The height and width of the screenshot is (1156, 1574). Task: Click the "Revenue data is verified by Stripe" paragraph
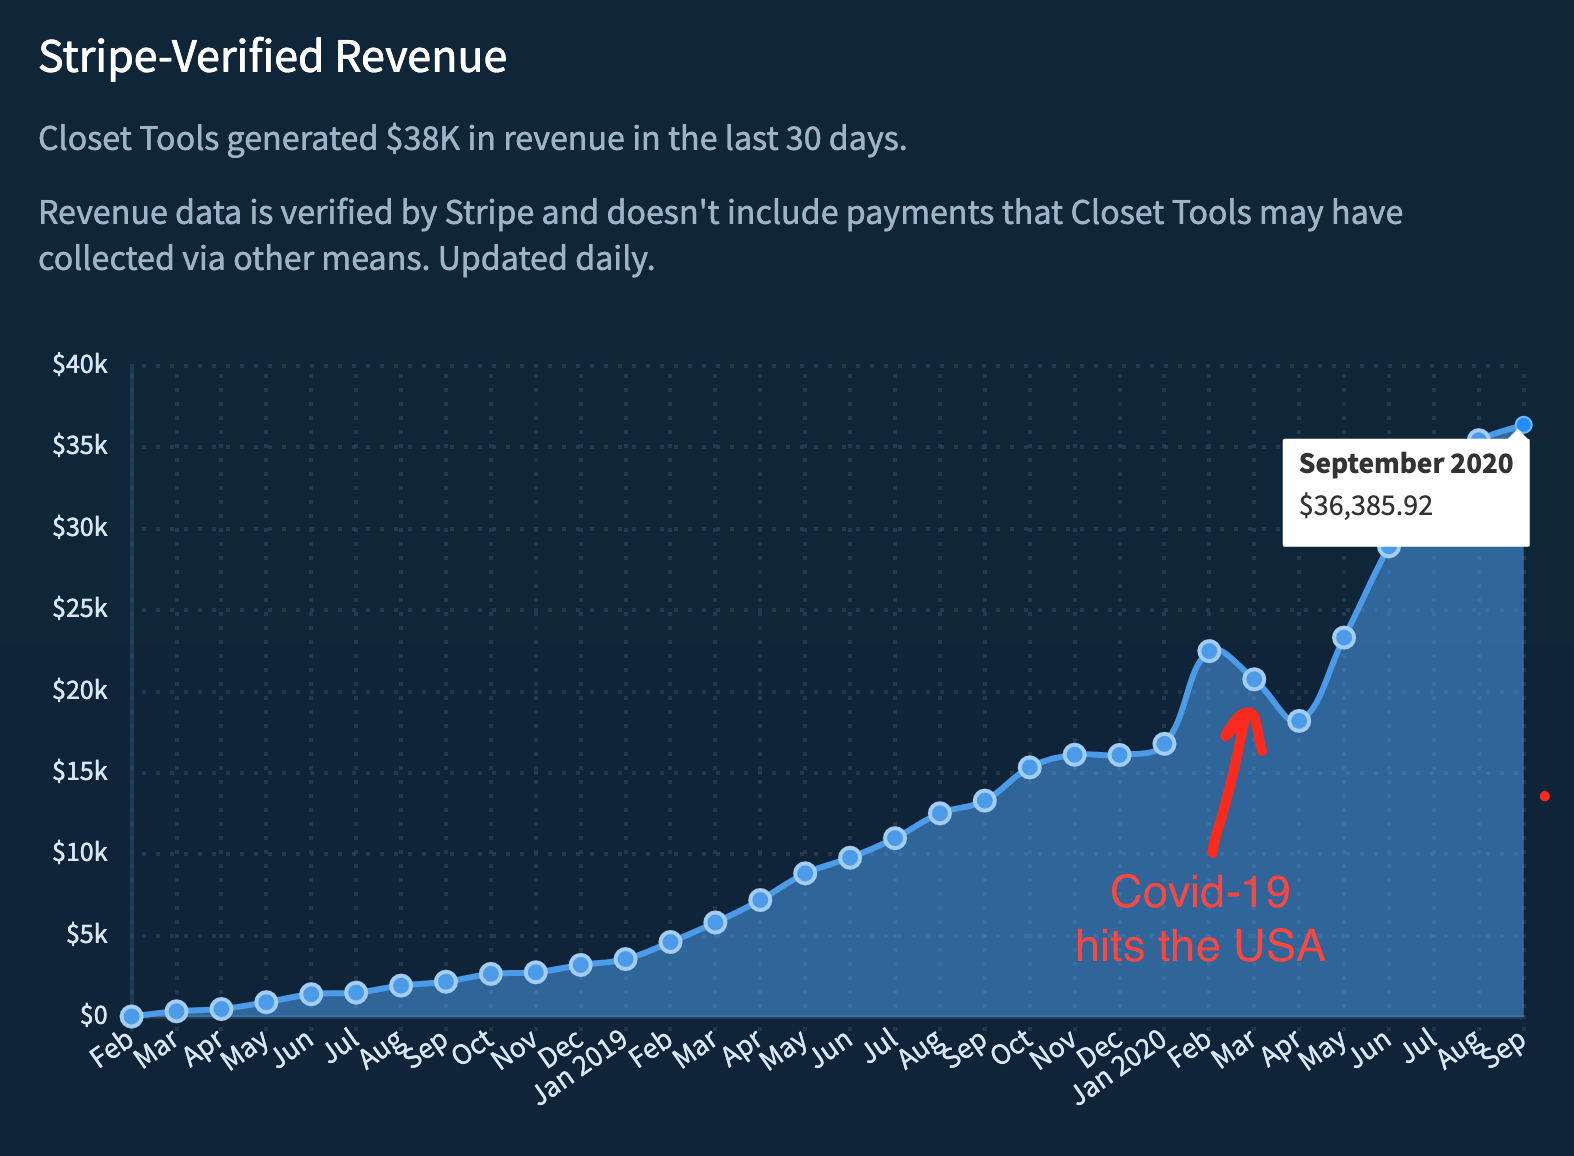[x=720, y=235]
